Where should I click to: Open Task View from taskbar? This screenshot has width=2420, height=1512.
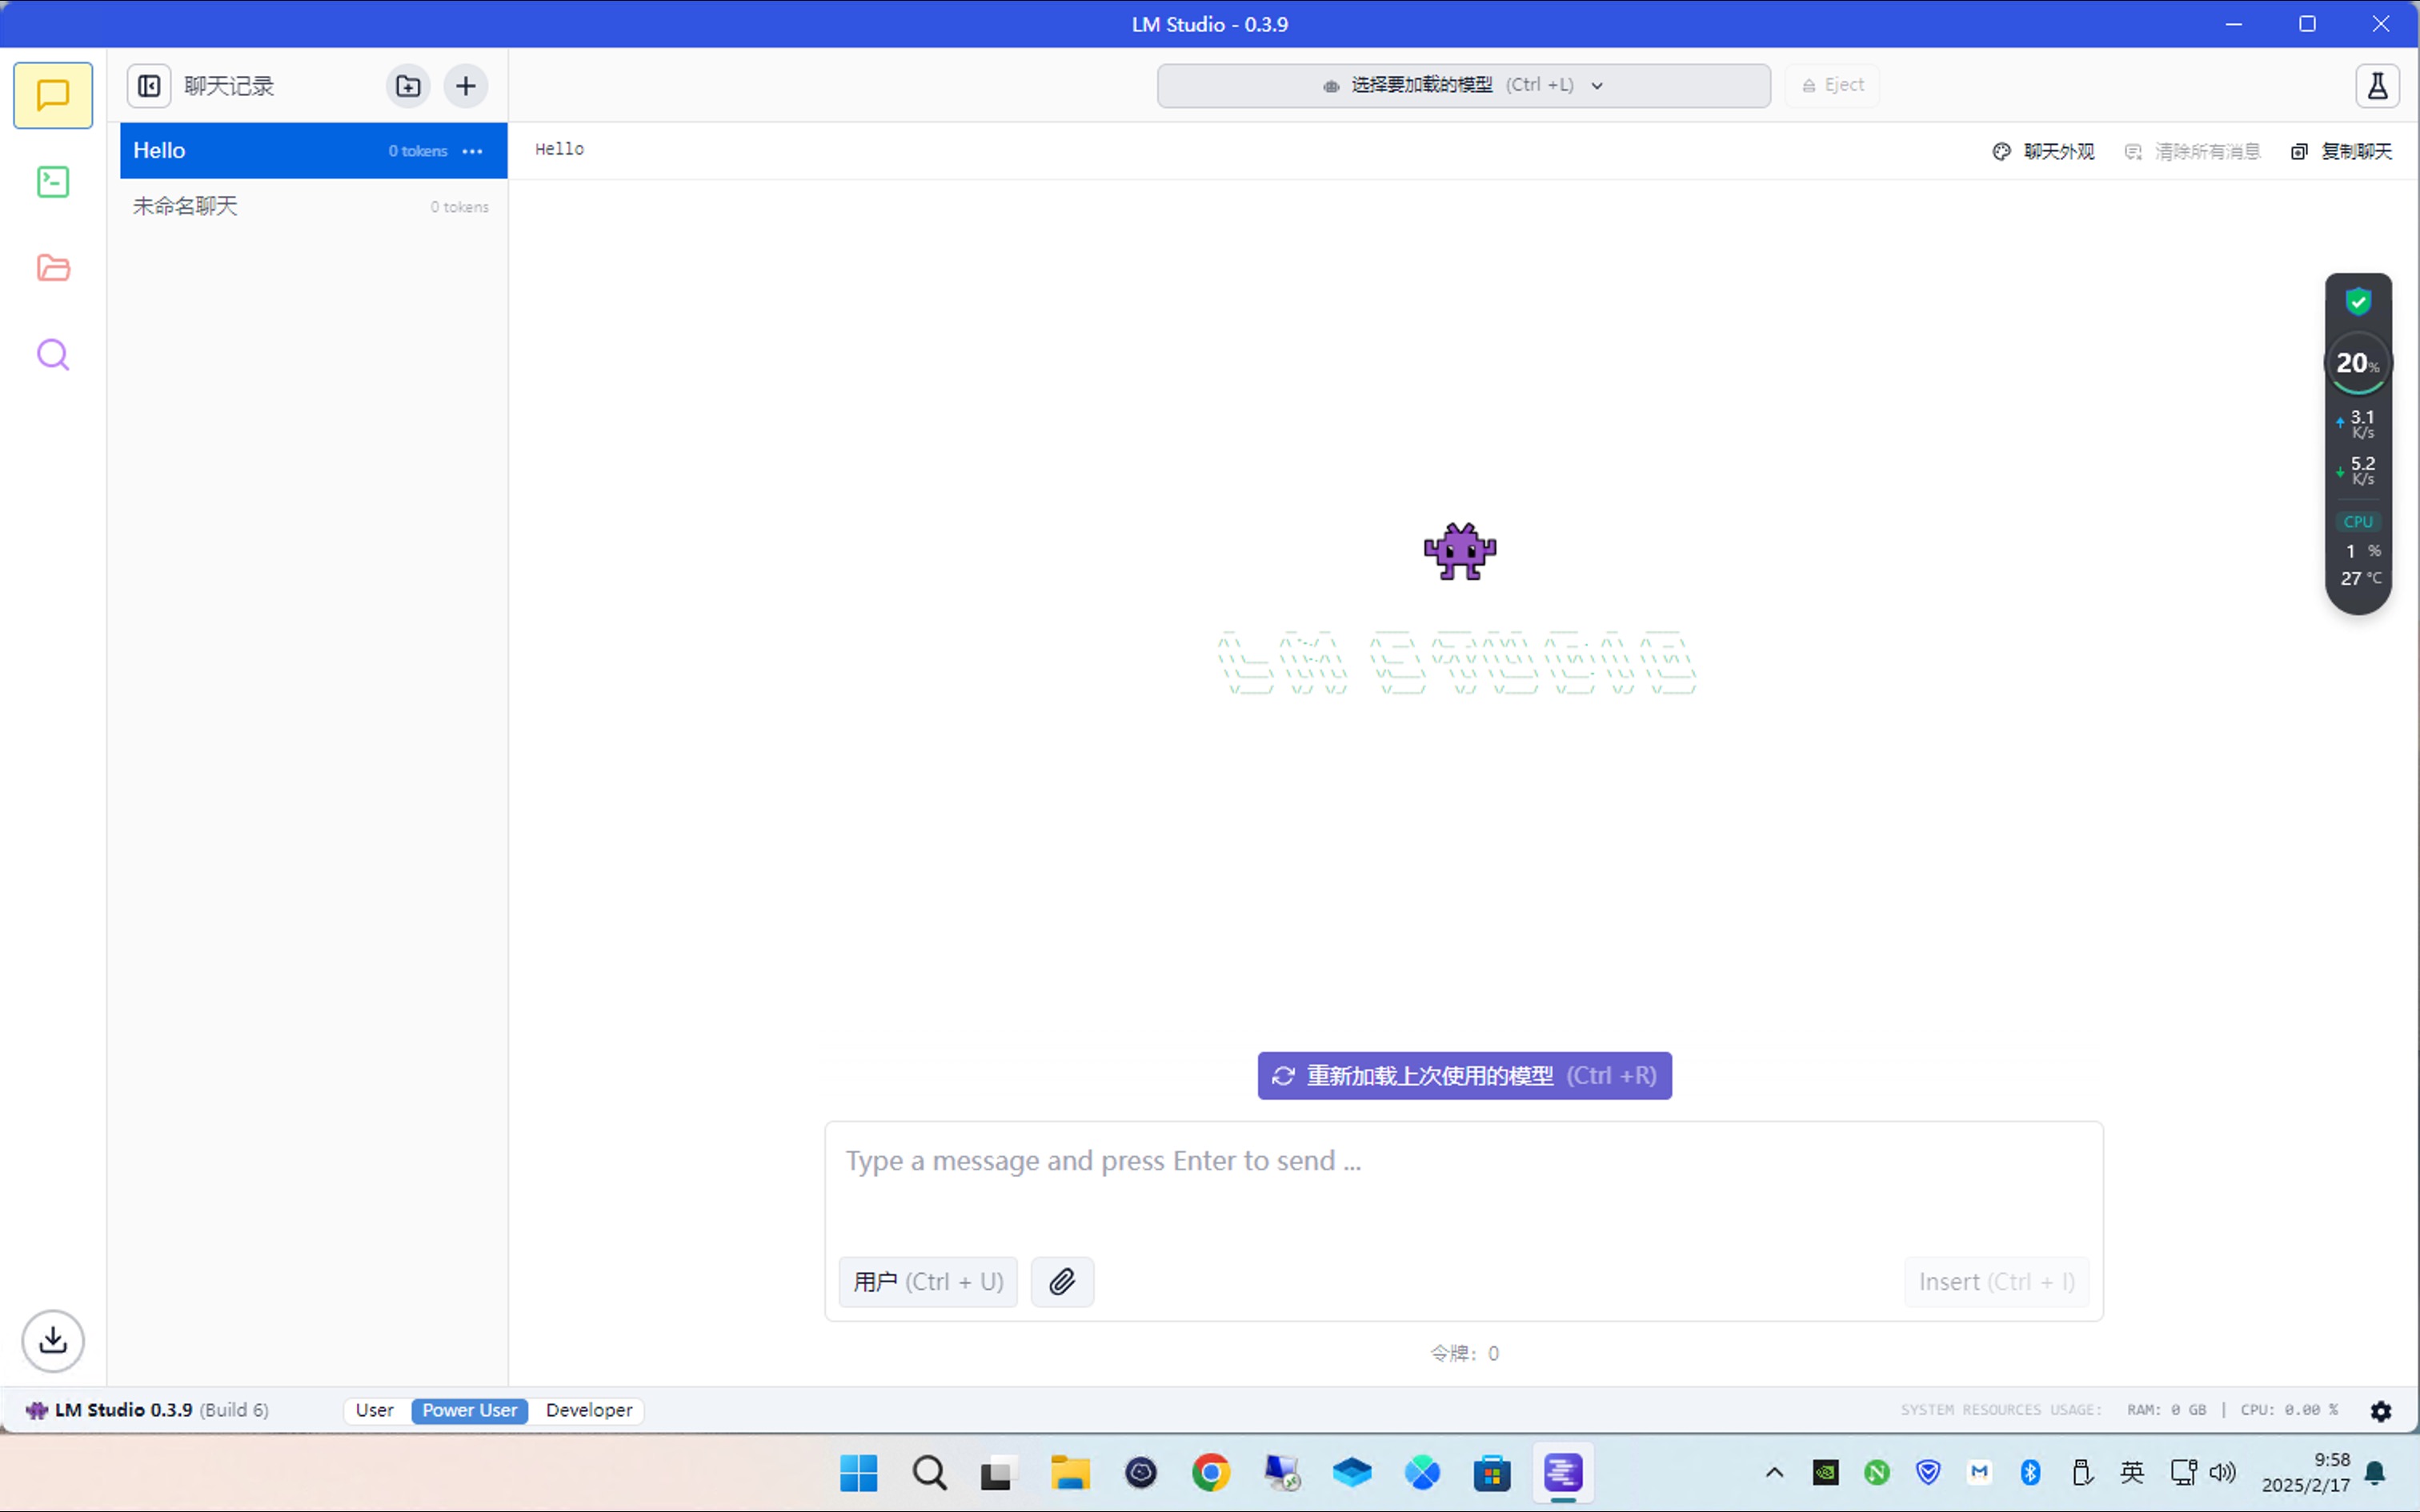click(x=999, y=1473)
